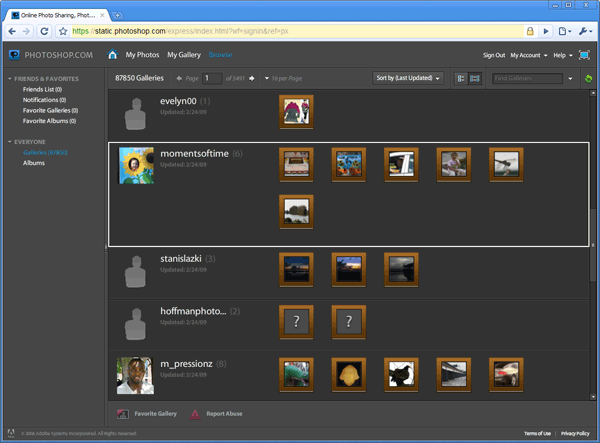Open hoffmanphoto's first question mark thumbnail
This screenshot has width=600, height=443.
click(296, 322)
